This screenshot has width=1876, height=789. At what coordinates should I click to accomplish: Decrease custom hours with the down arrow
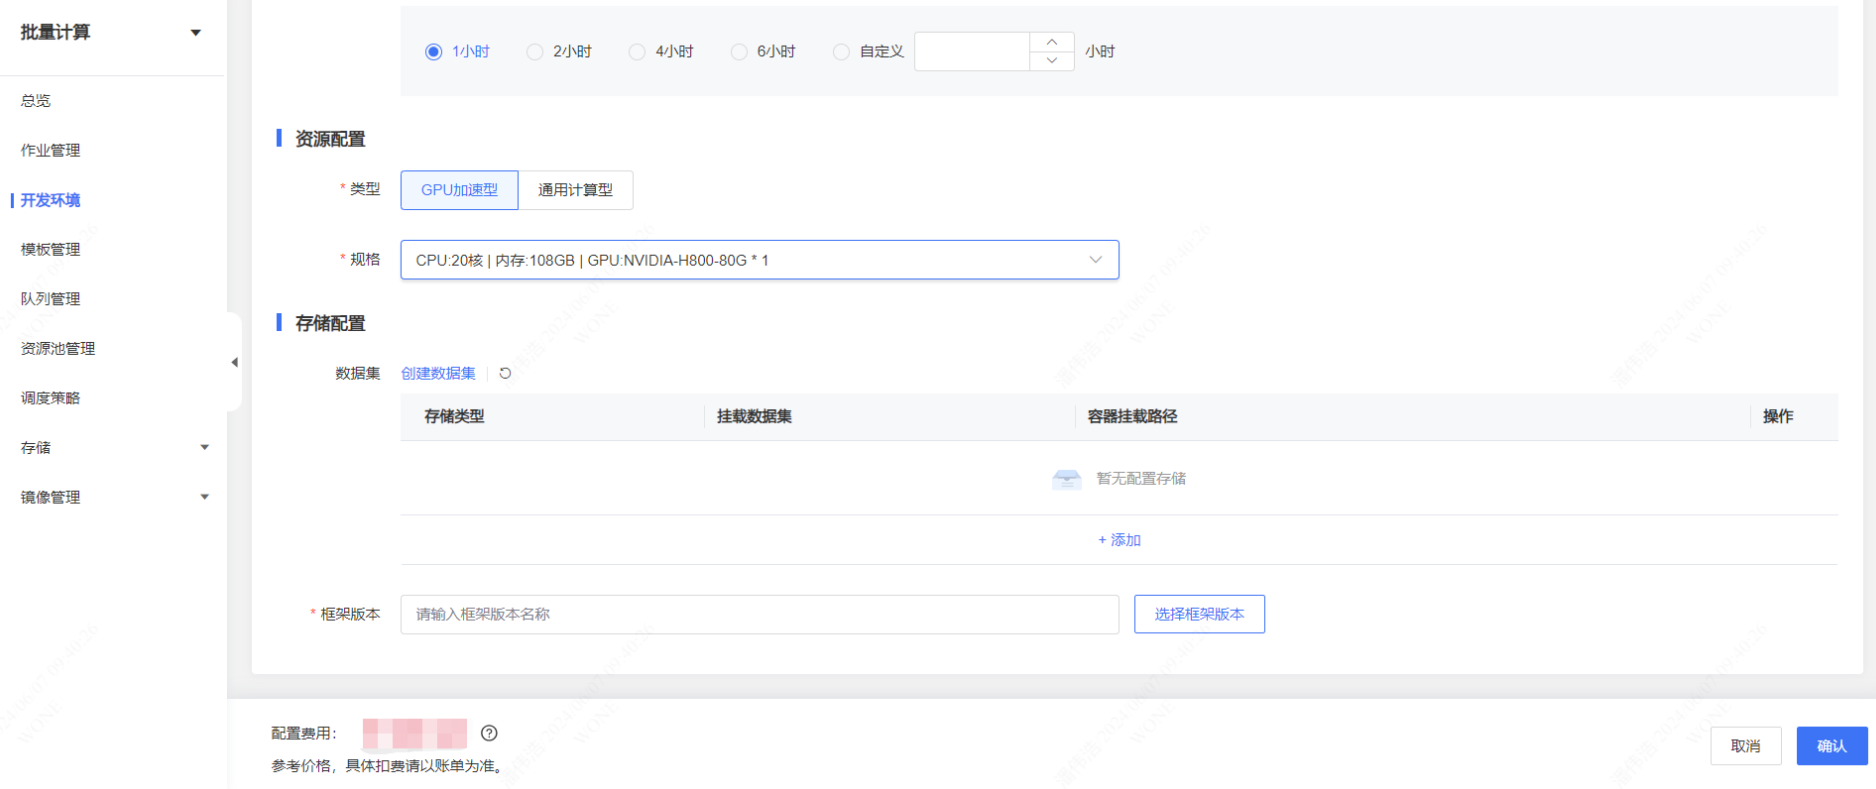[1052, 61]
